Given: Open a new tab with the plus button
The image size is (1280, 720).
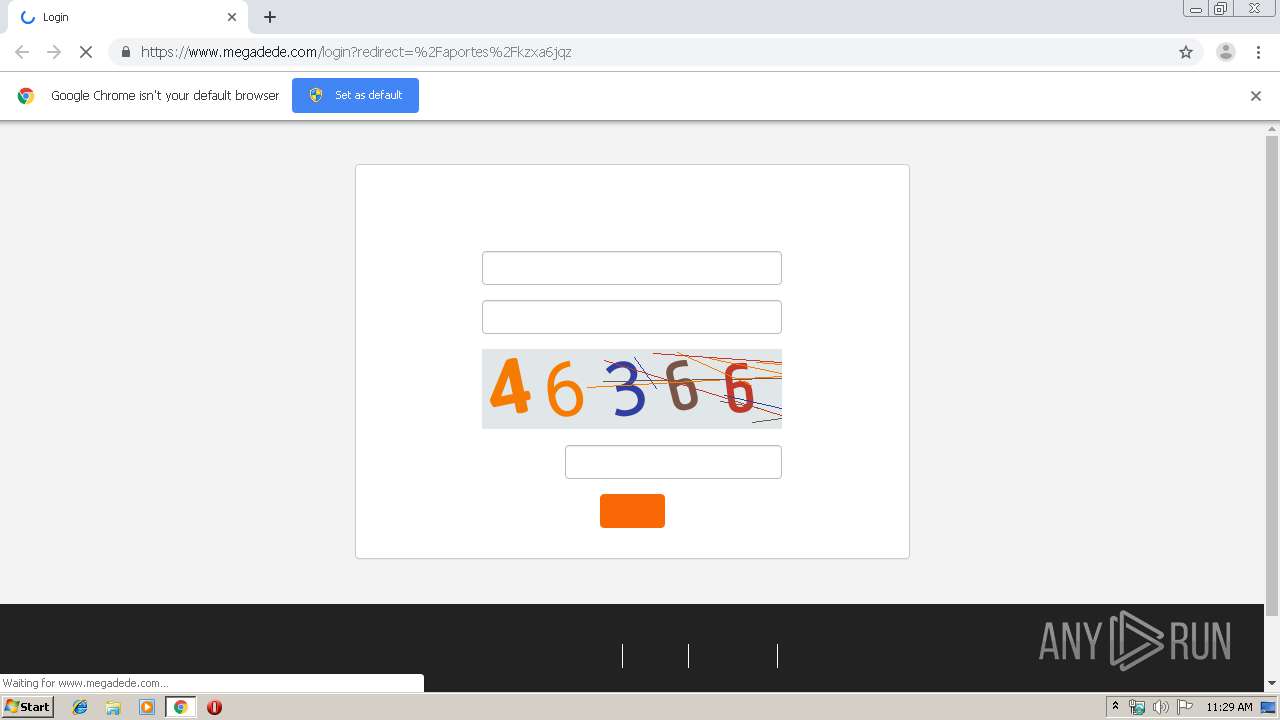Looking at the screenshot, I should coord(270,17).
